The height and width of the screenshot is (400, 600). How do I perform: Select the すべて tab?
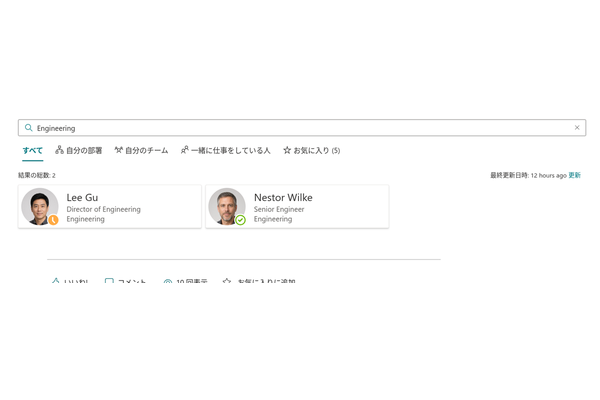point(33,150)
